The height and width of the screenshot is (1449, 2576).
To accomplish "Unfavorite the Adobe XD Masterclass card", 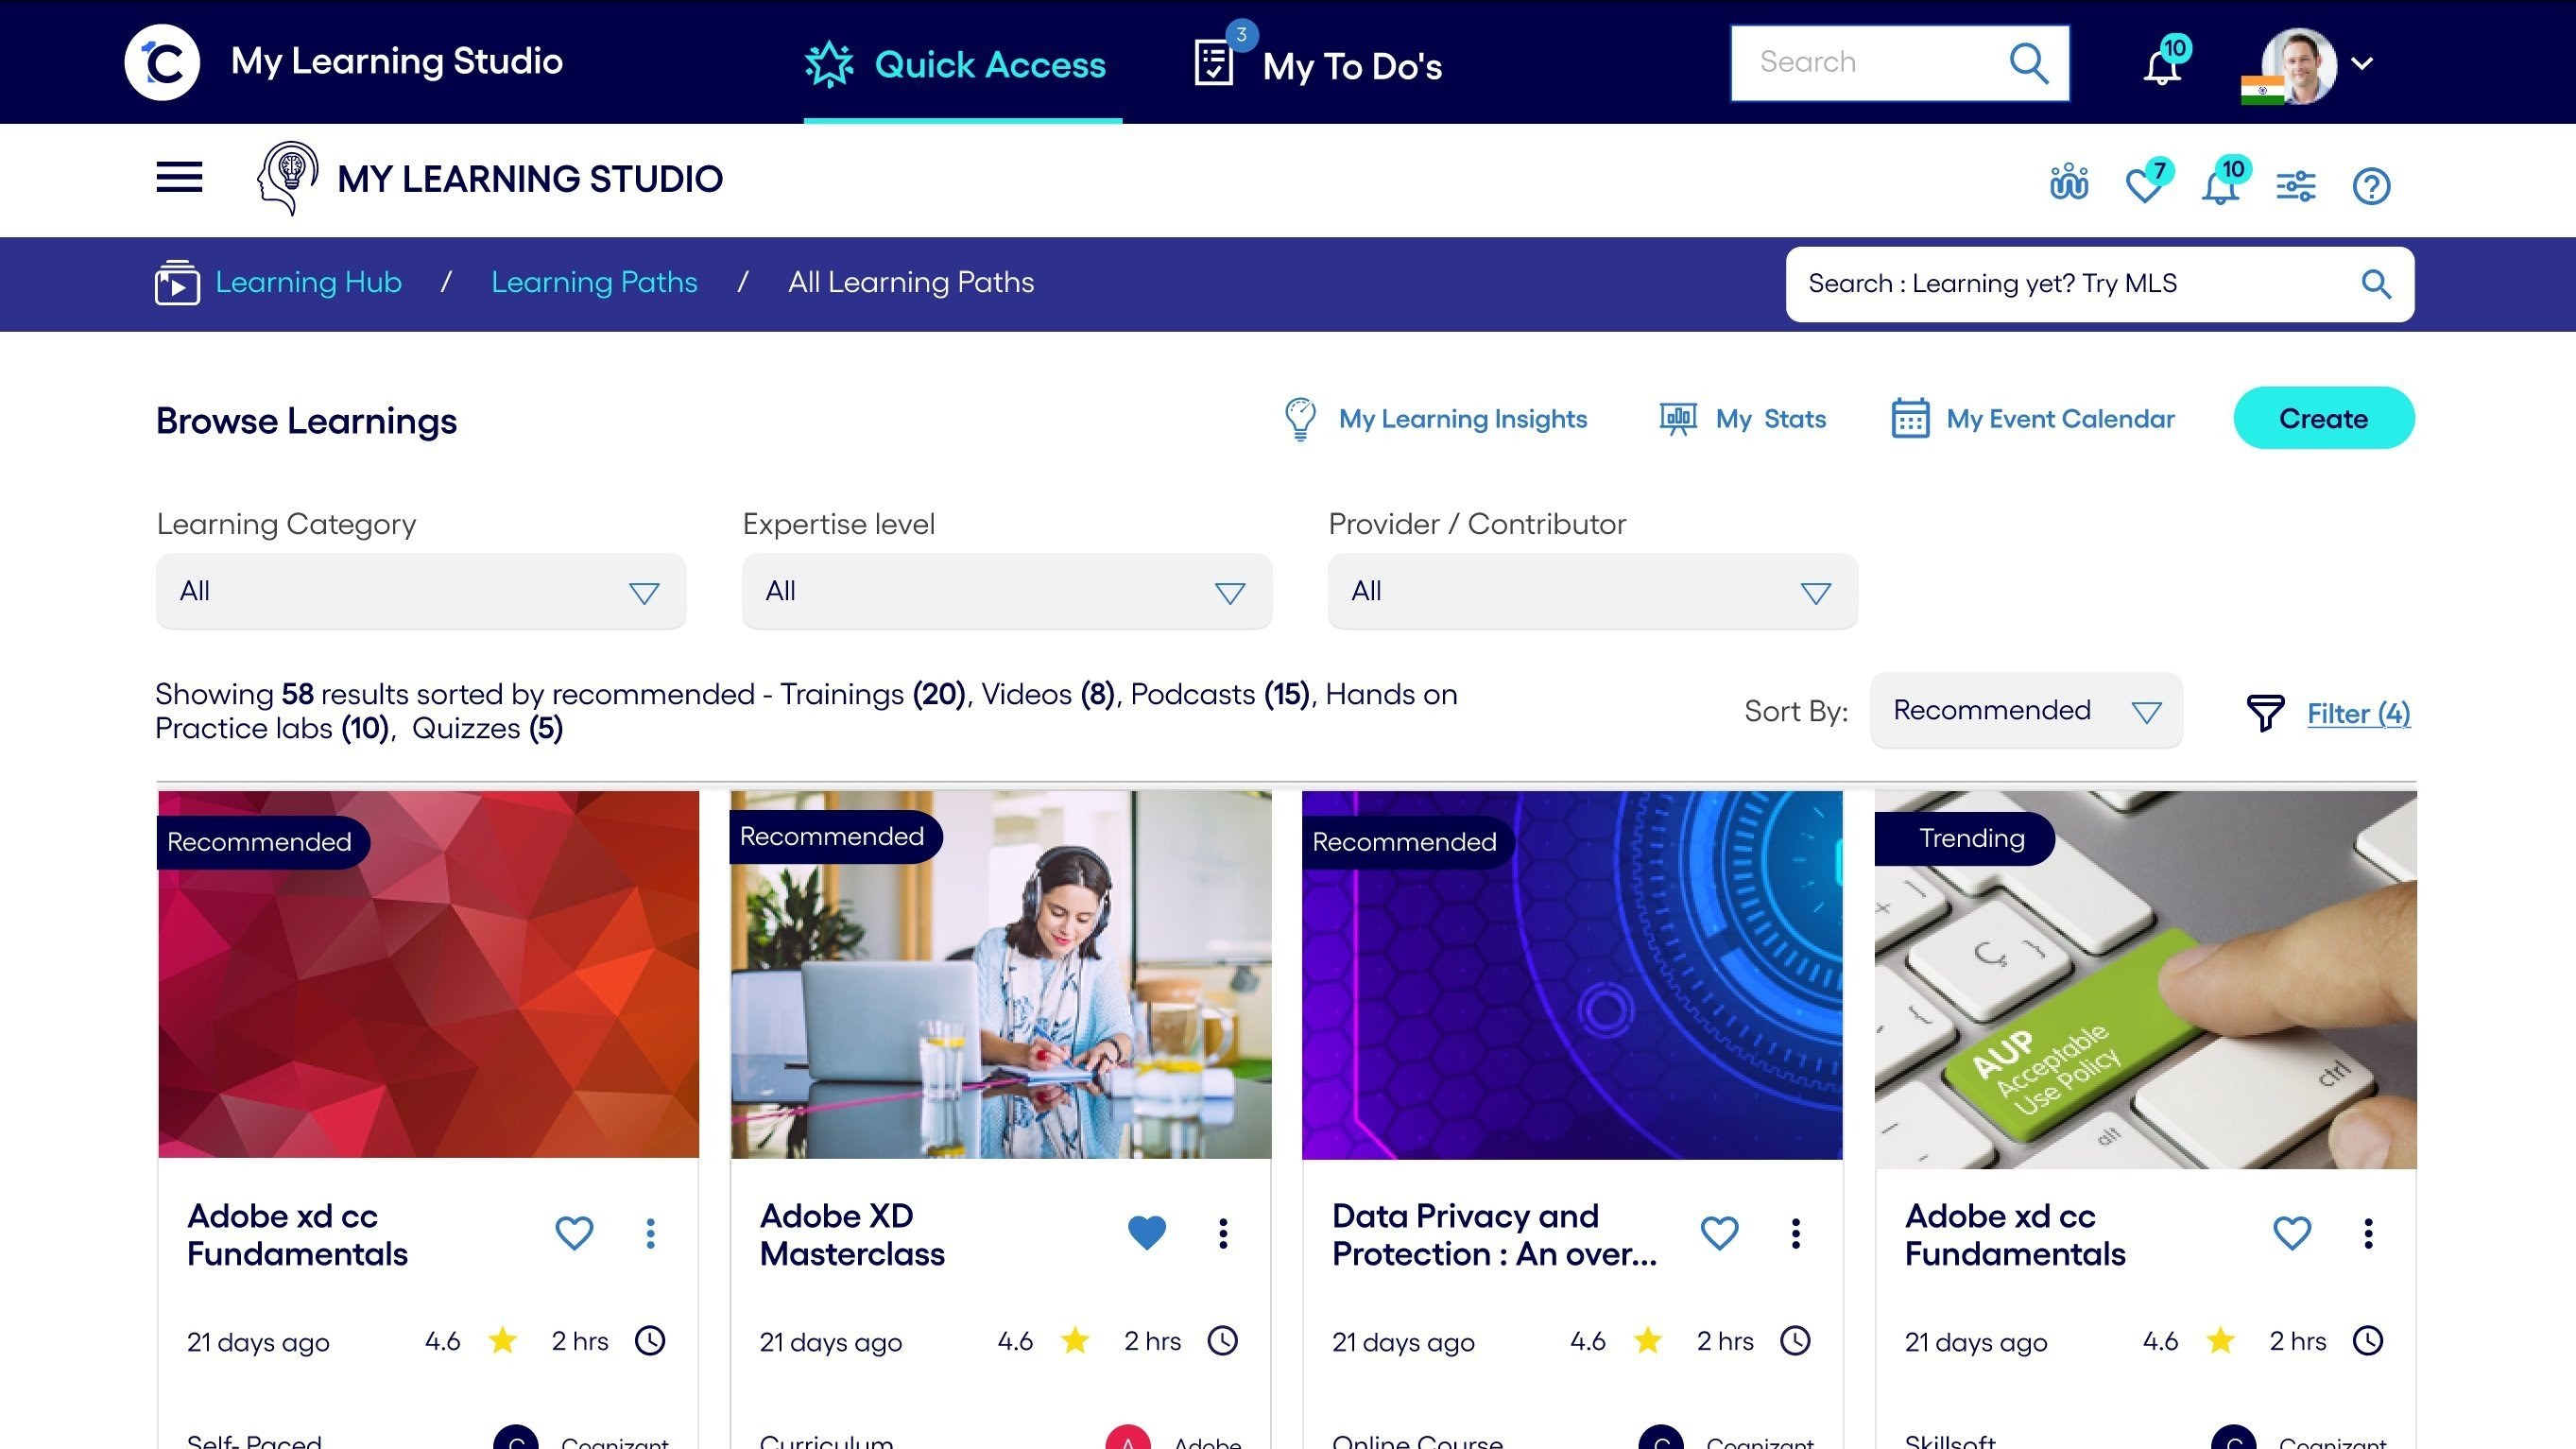I will [1147, 1233].
